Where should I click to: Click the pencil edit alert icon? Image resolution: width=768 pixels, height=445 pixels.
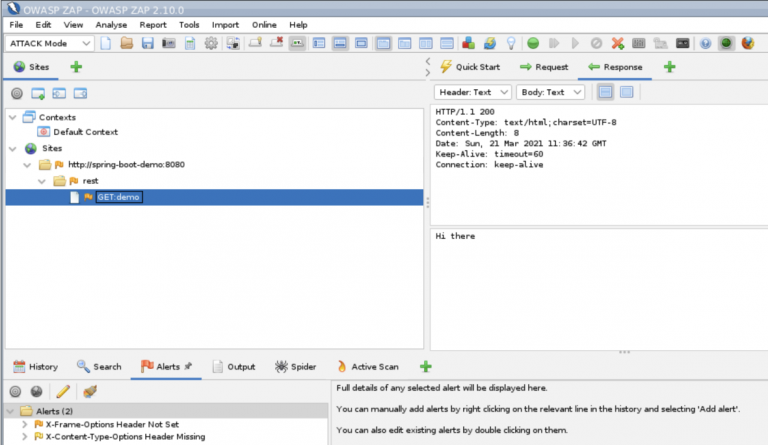tap(62, 391)
